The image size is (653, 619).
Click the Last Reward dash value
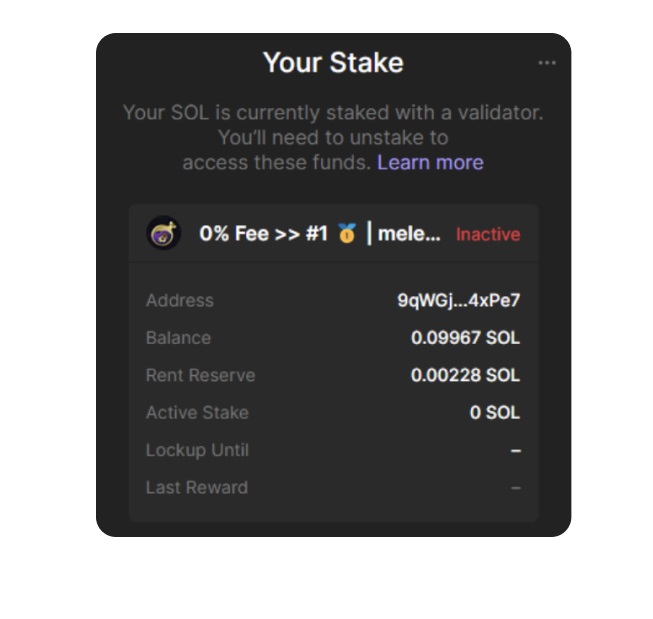pyautogui.click(x=516, y=488)
